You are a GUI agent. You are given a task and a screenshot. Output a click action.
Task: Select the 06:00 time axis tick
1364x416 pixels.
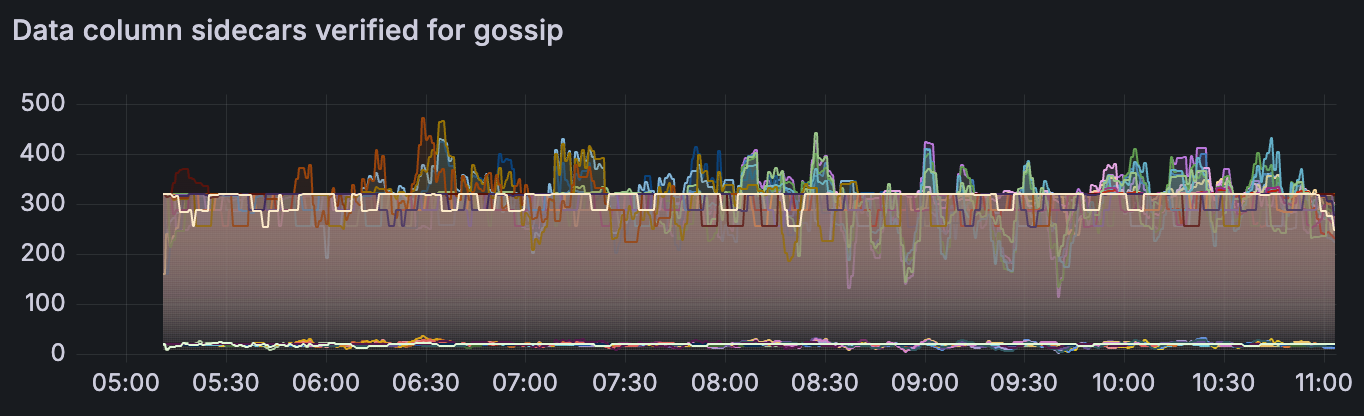(326, 383)
